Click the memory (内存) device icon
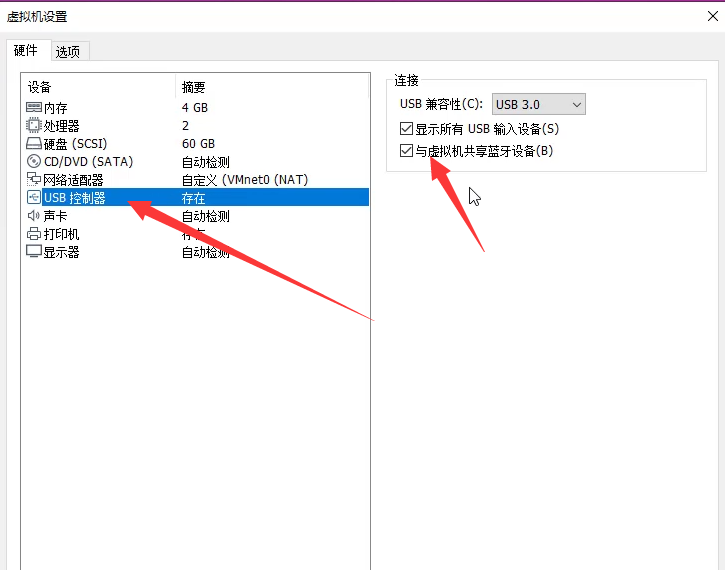725x570 pixels. click(34, 108)
